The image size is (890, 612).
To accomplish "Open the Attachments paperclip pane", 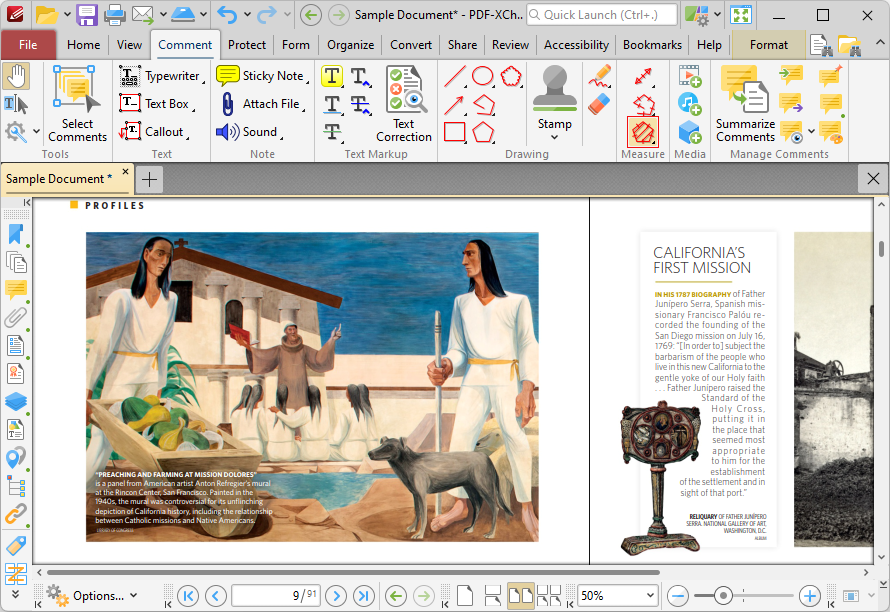I will 16,317.
